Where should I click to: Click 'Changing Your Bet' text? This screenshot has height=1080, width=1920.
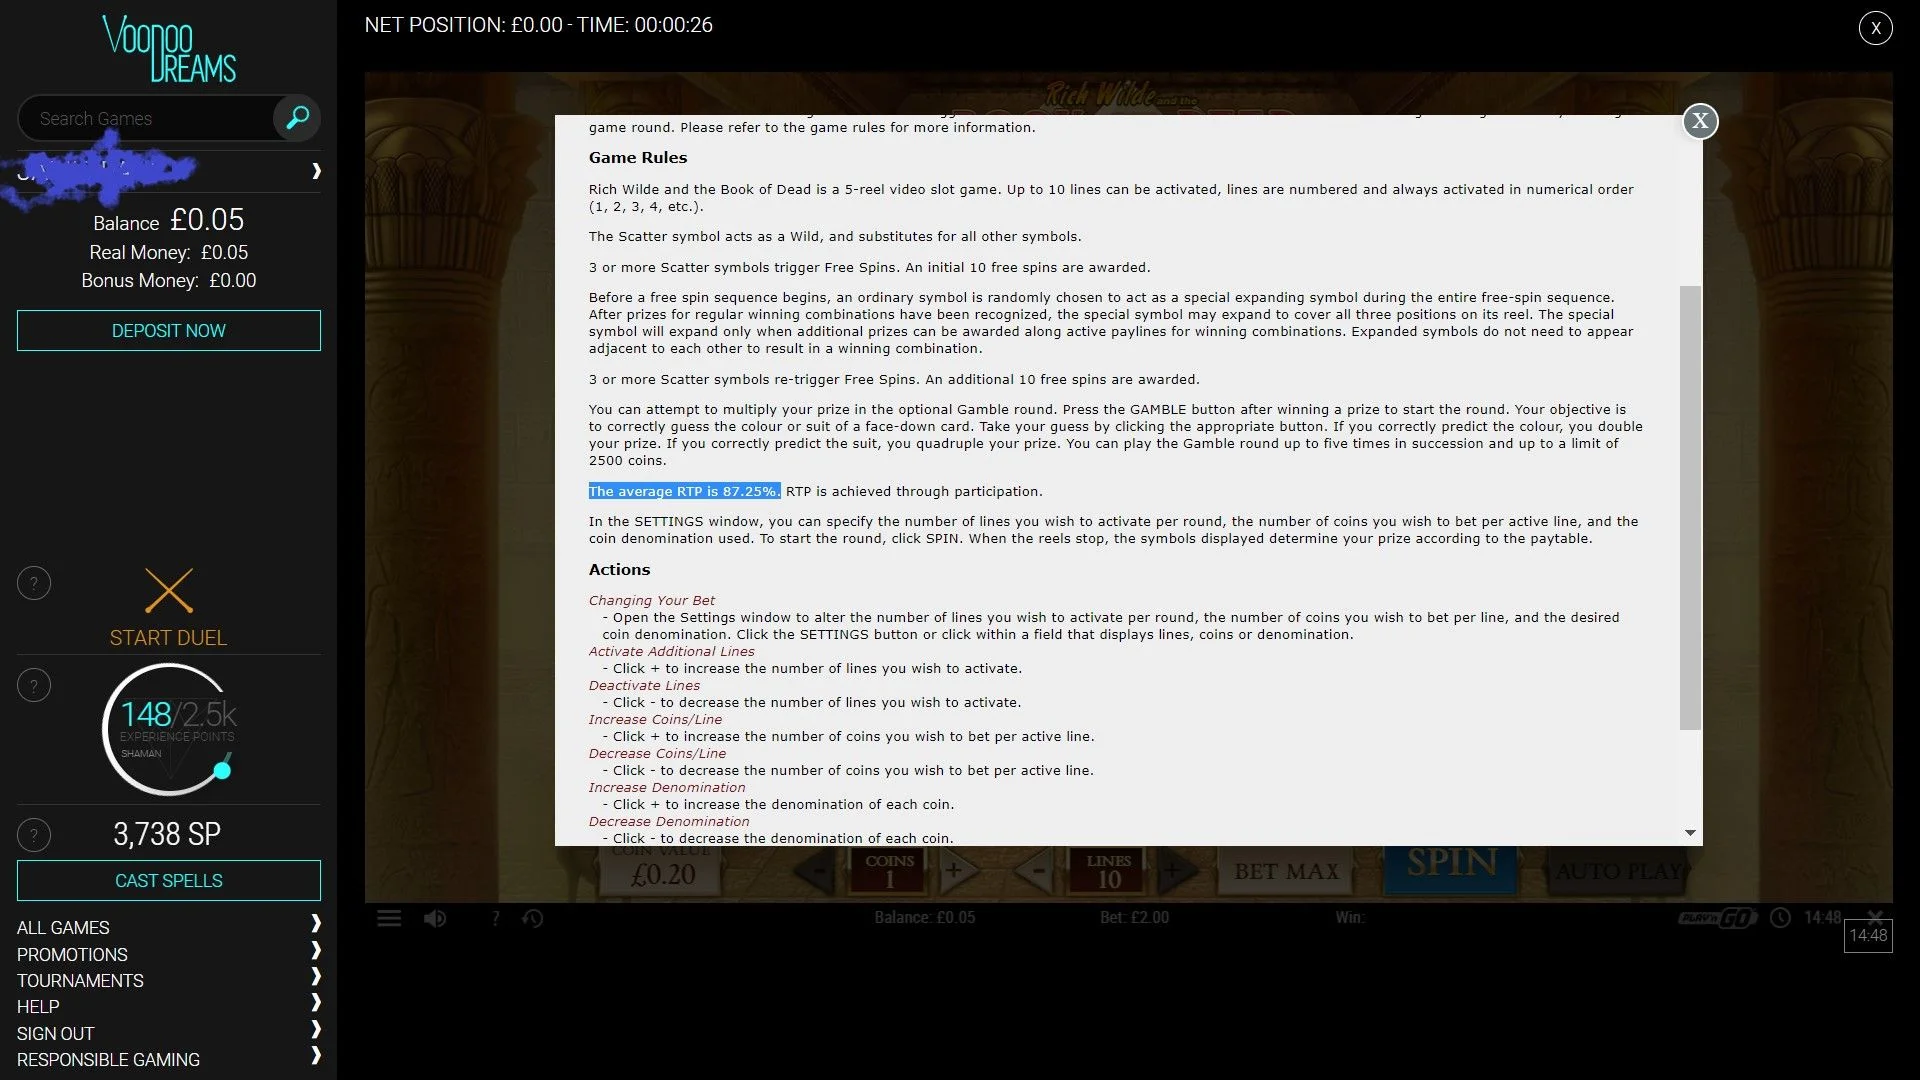[652, 601]
